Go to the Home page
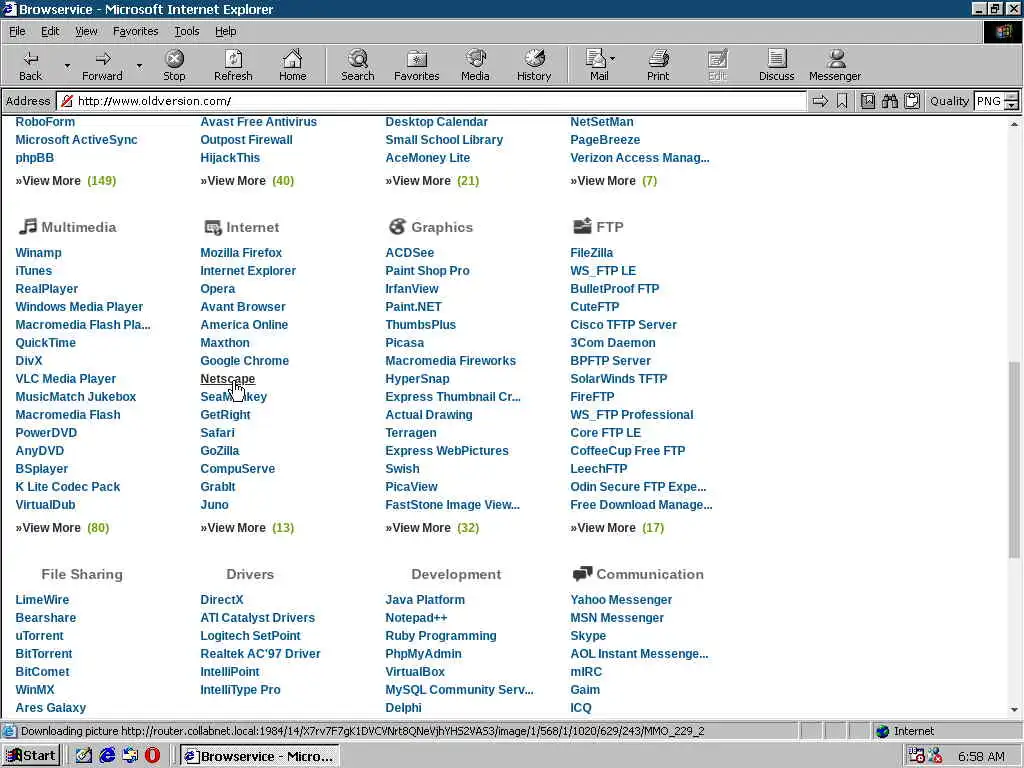The image size is (1024, 768). point(292,65)
